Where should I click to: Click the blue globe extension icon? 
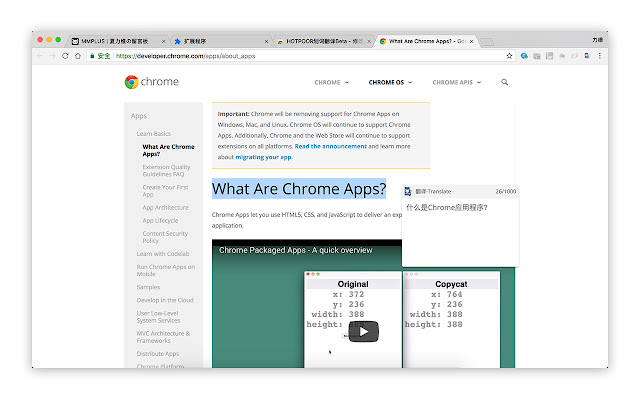point(524,56)
